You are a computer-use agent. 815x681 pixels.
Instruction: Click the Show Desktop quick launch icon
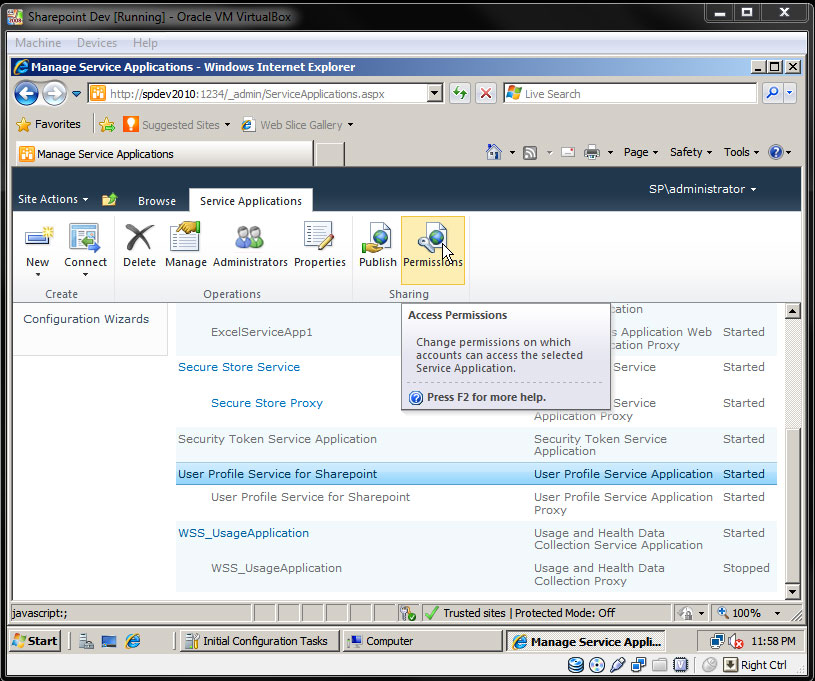click(x=109, y=641)
